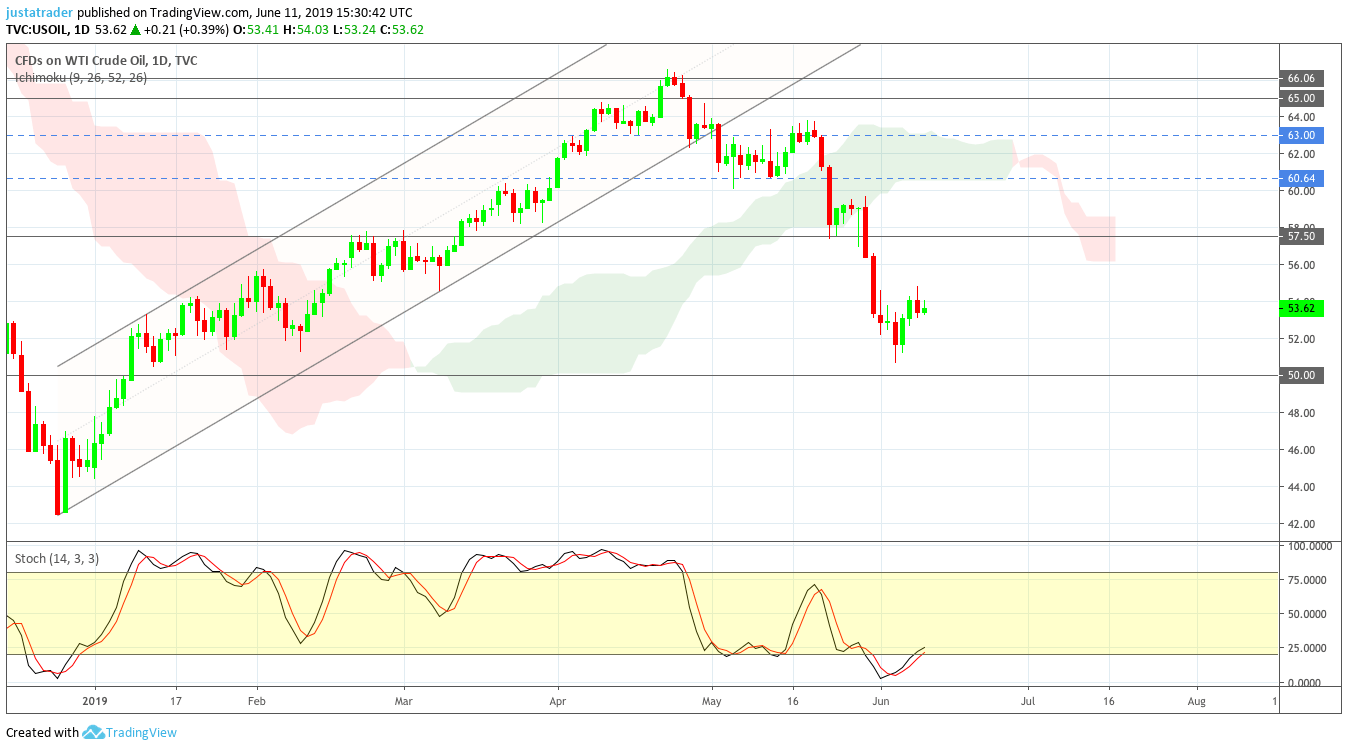Click the 100.0000 Stochastic axis value

click(x=1312, y=547)
